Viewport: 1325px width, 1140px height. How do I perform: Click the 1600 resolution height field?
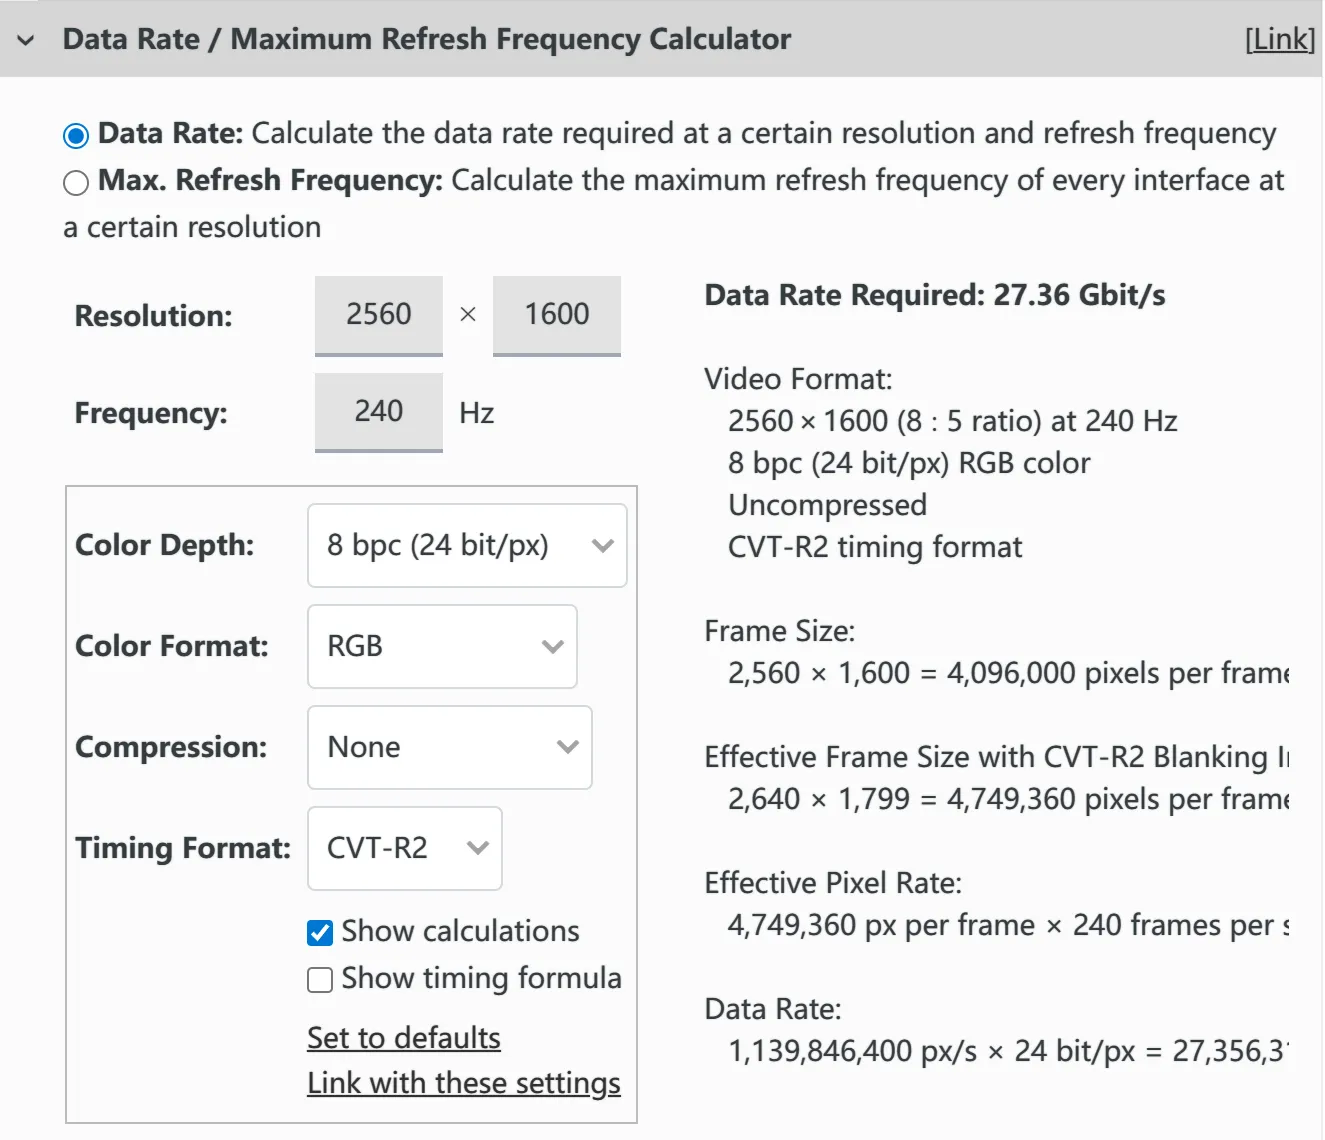pyautogui.click(x=556, y=315)
